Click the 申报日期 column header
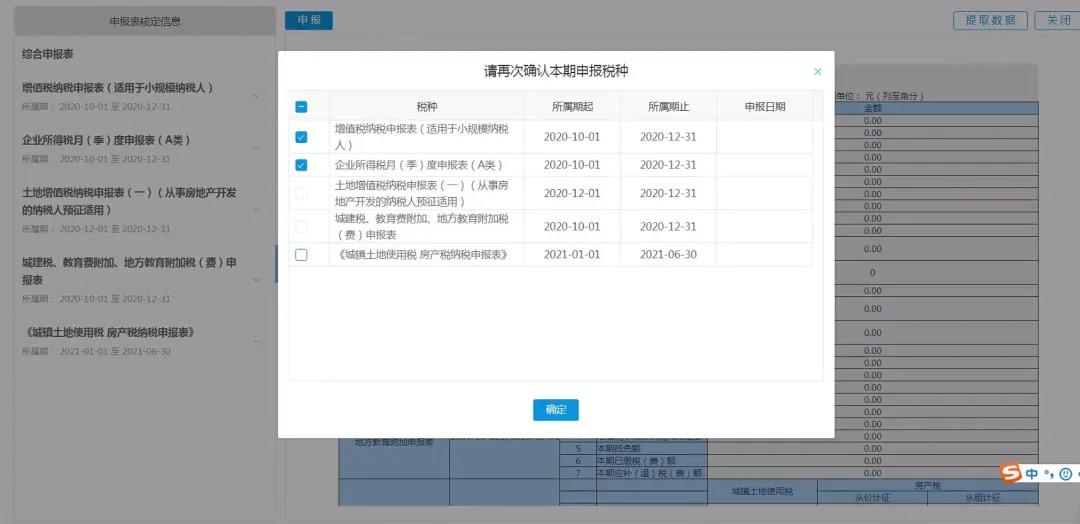The width and height of the screenshot is (1080, 524). coord(765,107)
